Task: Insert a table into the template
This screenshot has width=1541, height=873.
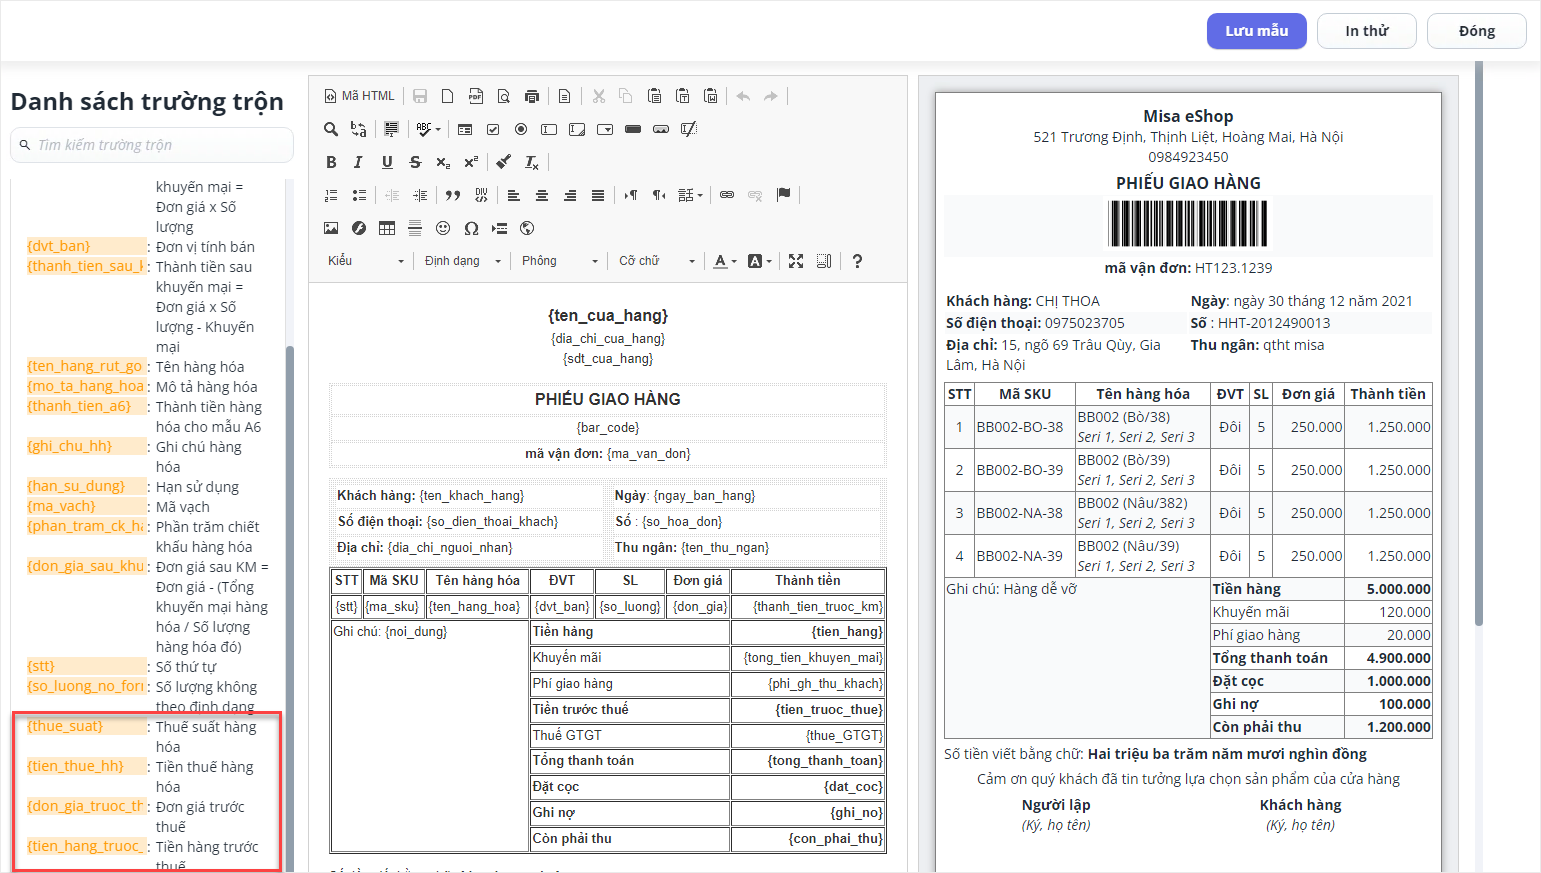Action: (387, 228)
